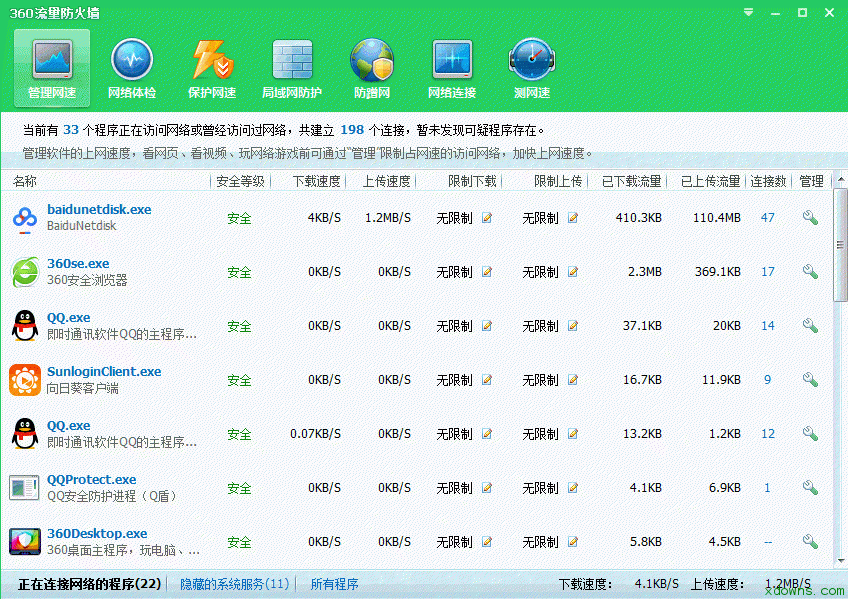Viewport: 848px width, 599px height.
Task: View the 17 connections of 360se.exe
Action: [x=767, y=272]
